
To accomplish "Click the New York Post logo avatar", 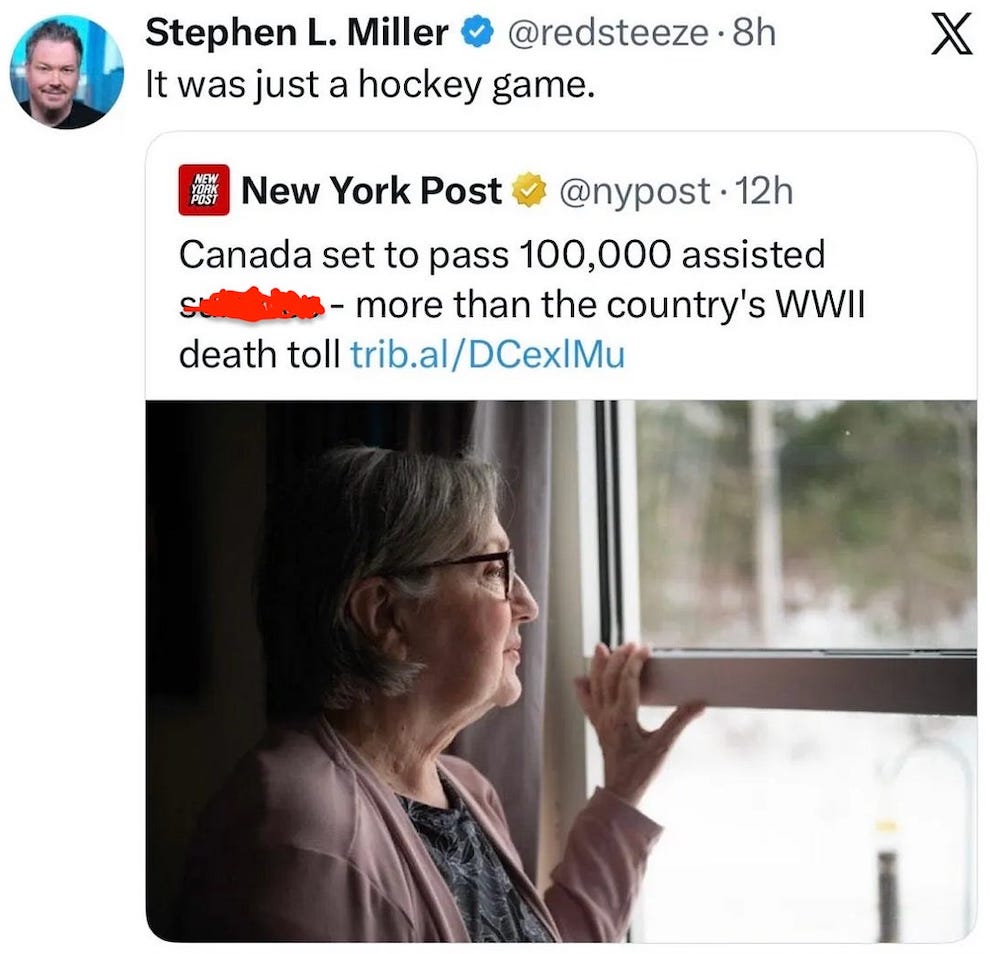I will [x=204, y=190].
